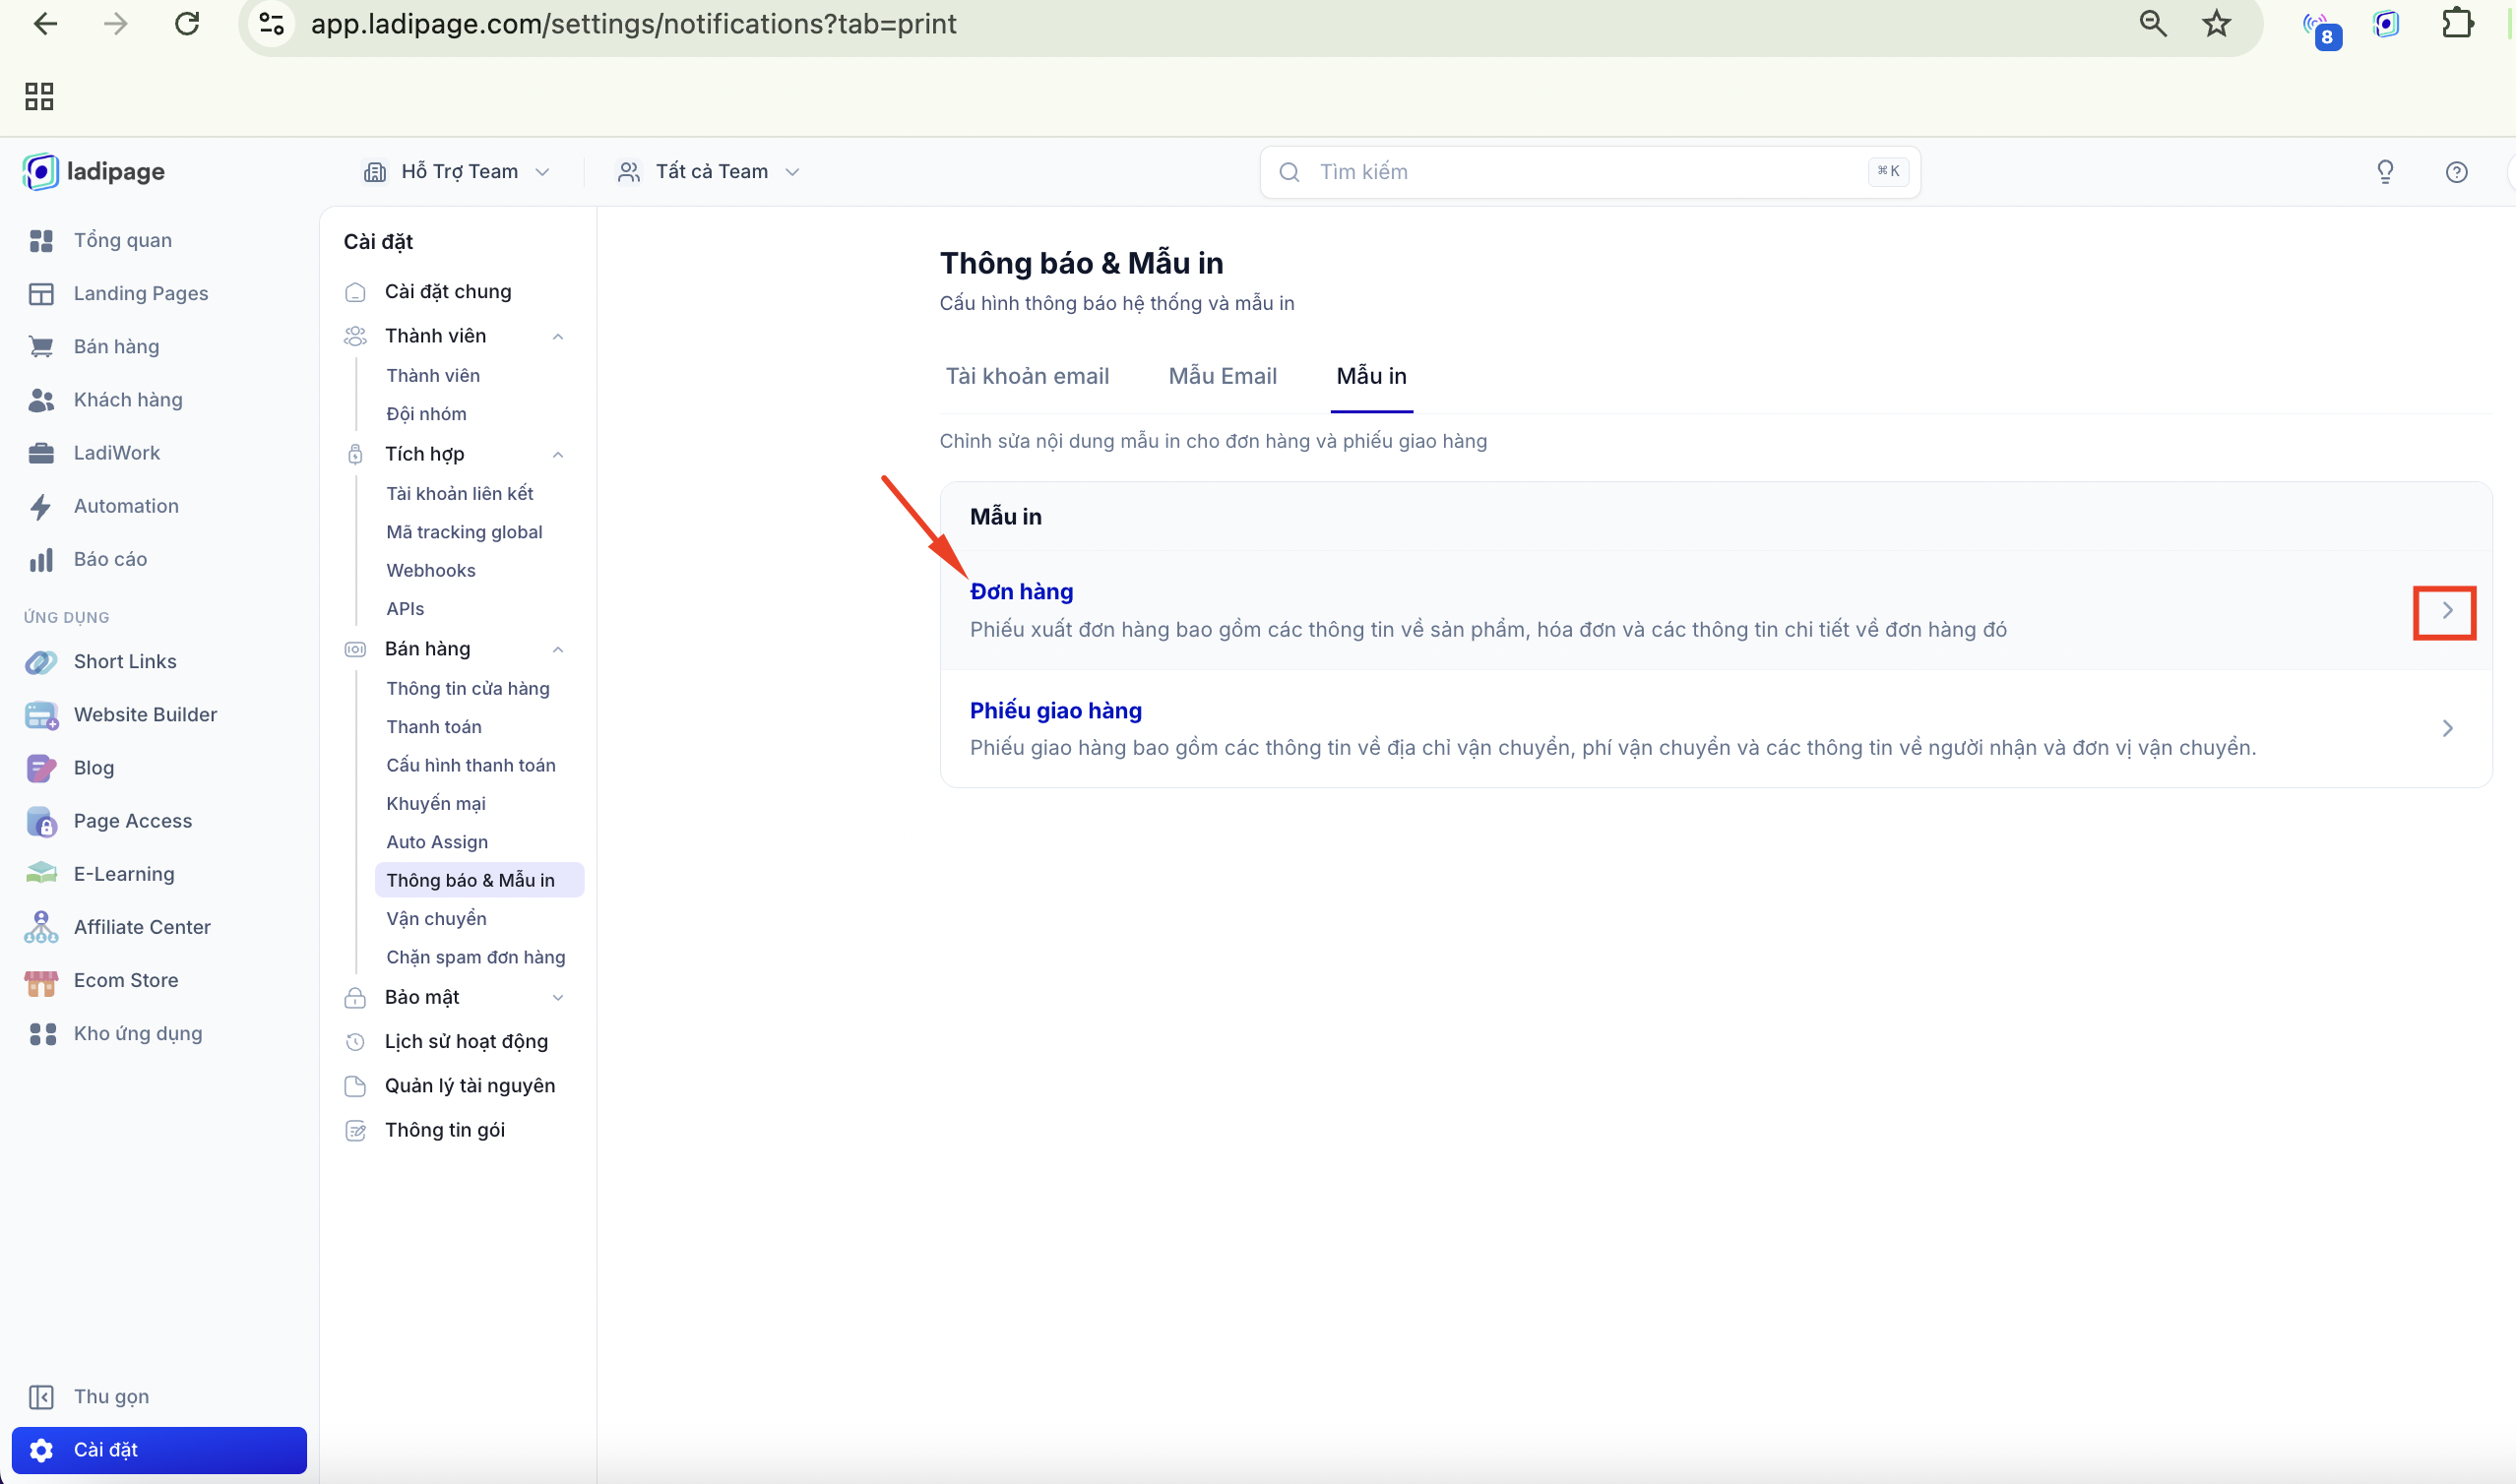Go to Vận chuyển settings

click(436, 918)
